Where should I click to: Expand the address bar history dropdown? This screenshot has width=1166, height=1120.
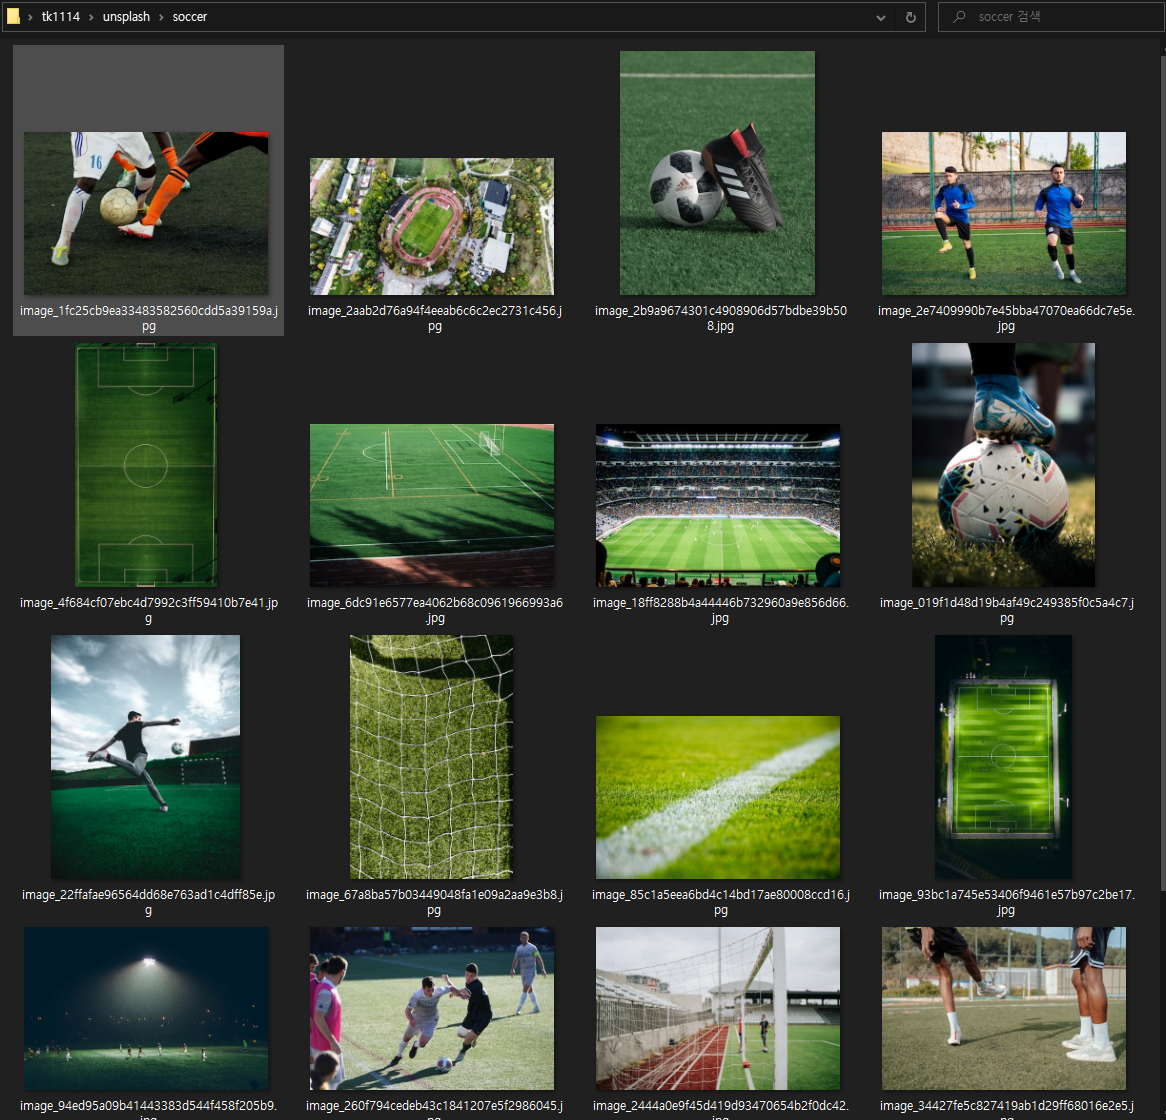point(880,17)
